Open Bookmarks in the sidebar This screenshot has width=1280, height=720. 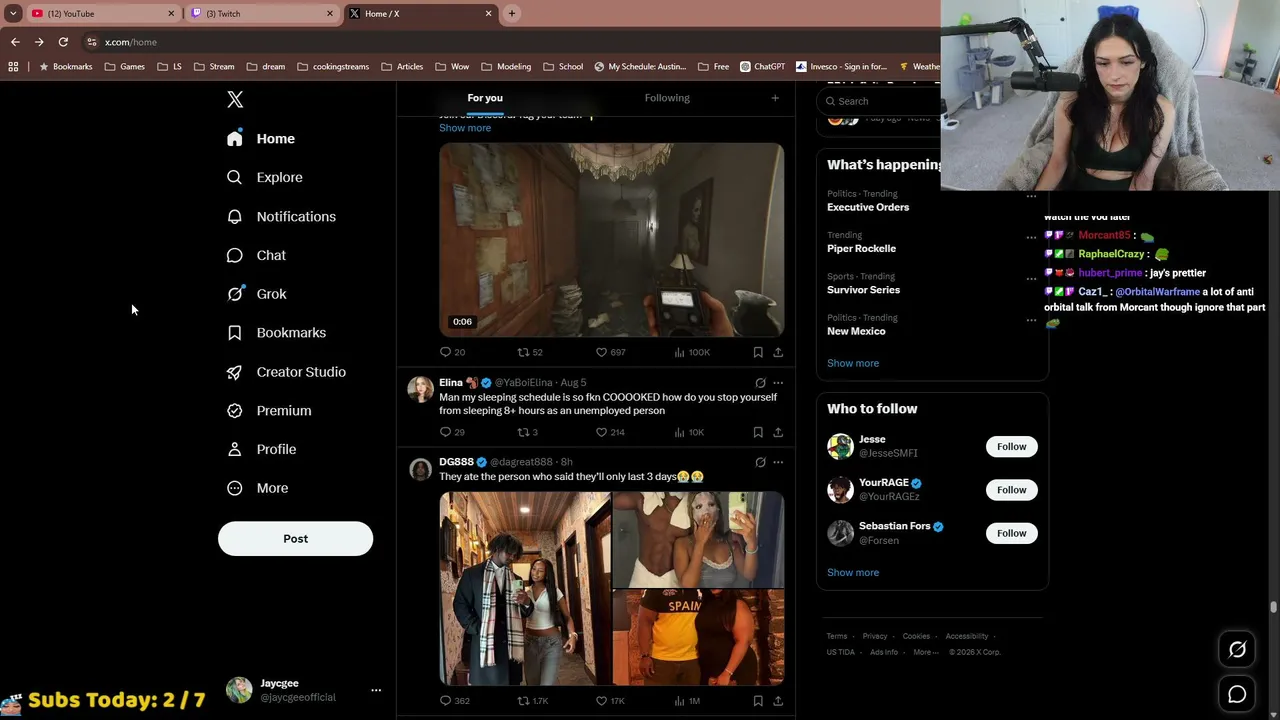tap(276, 333)
